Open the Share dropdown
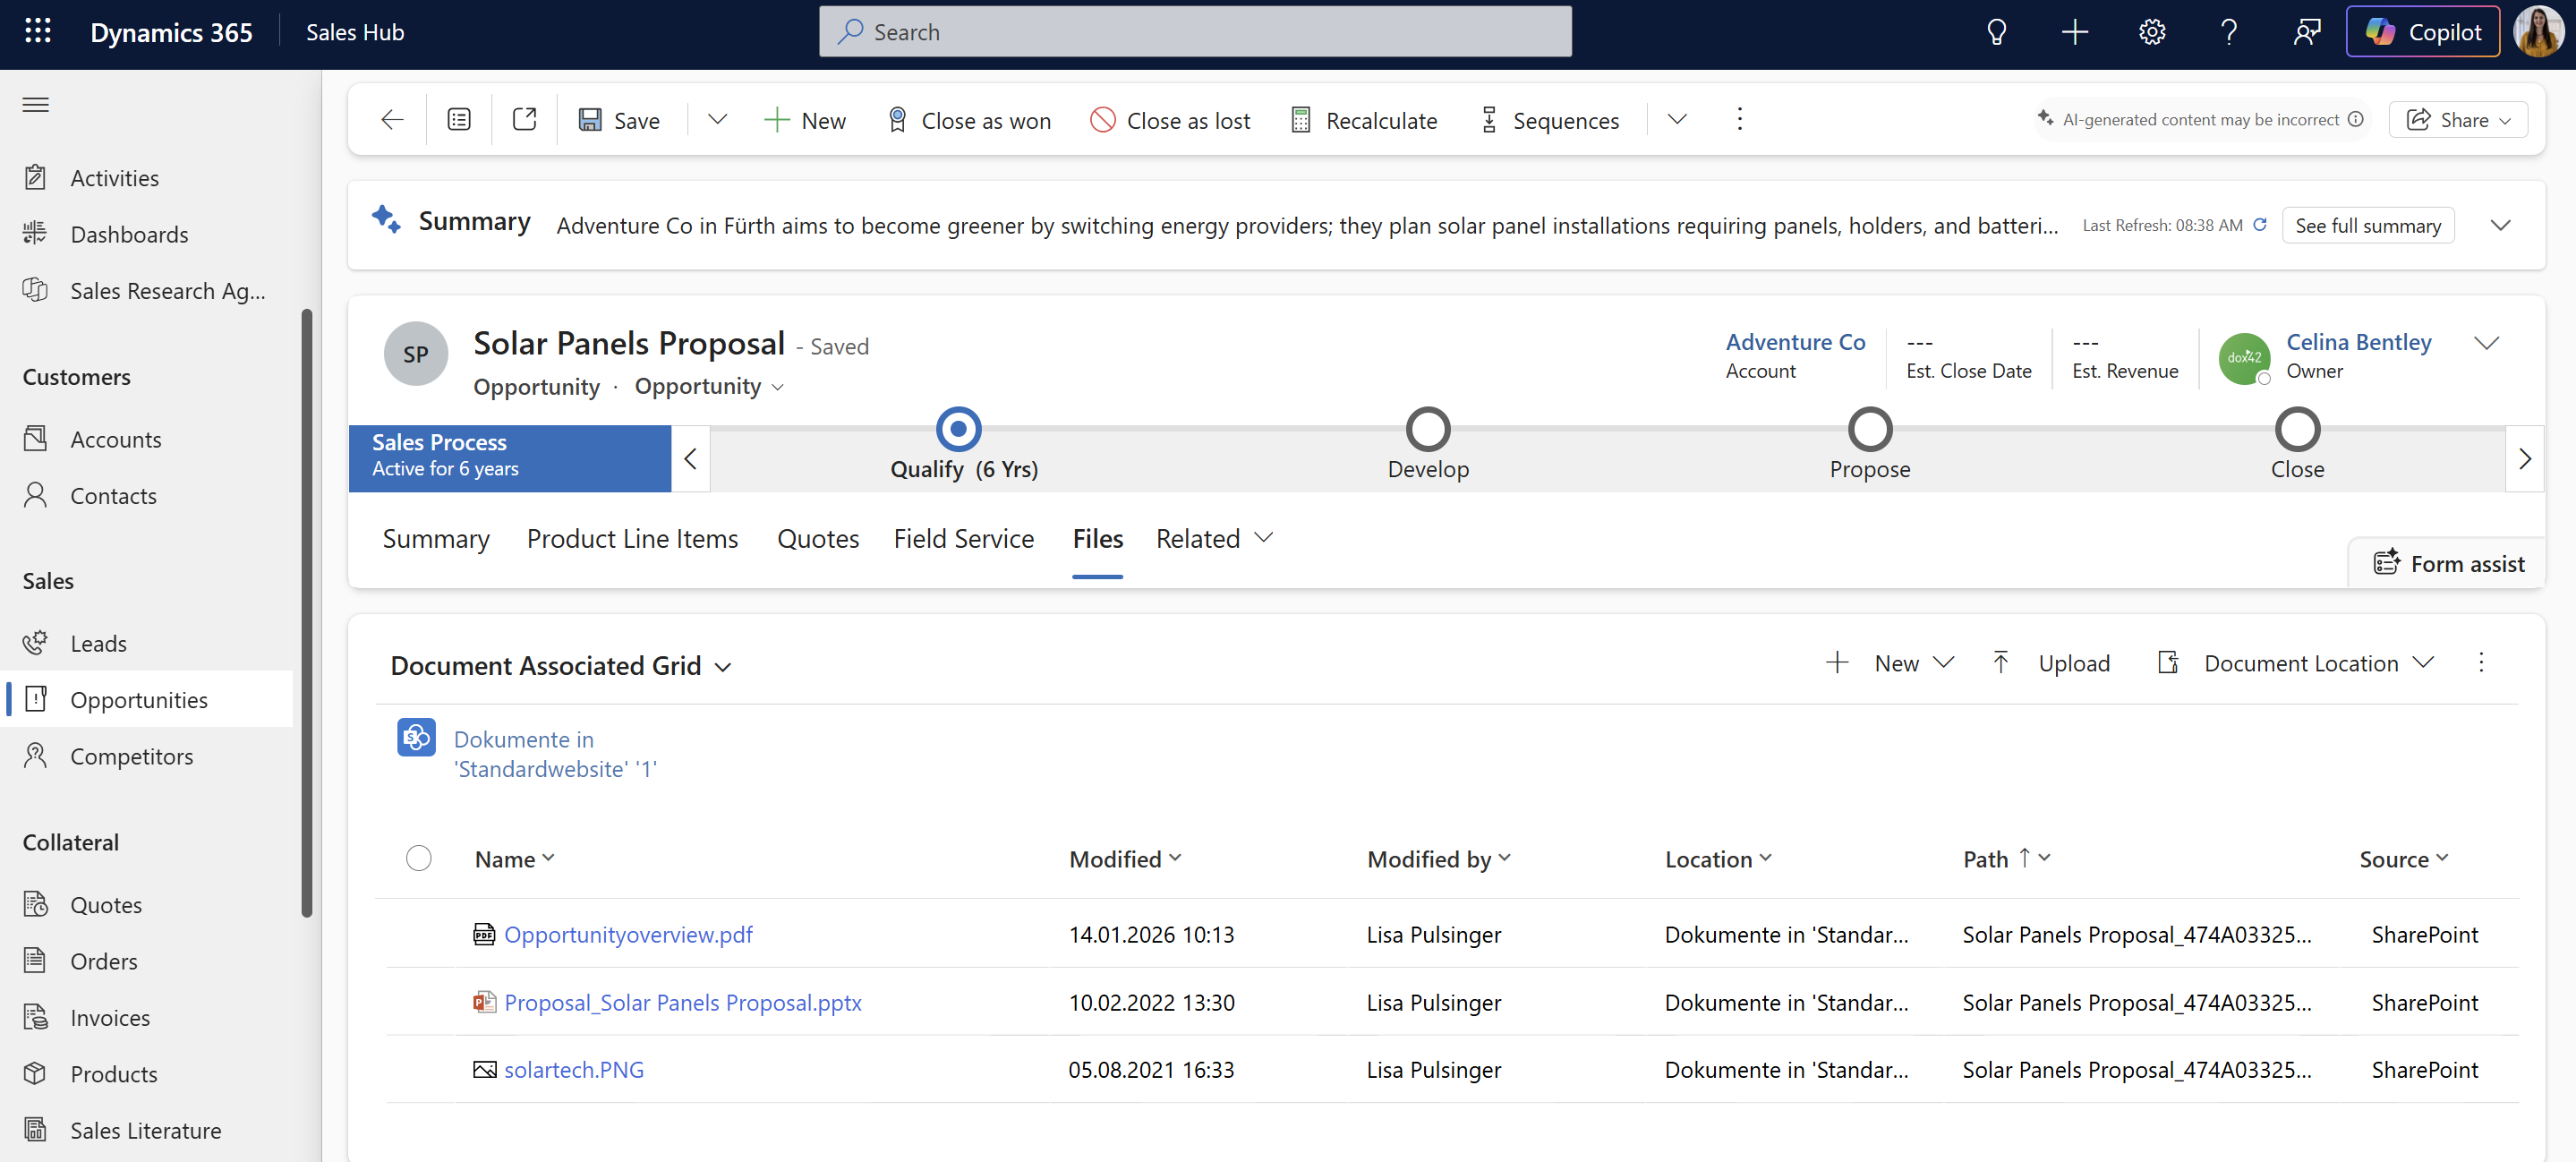 (x=2458, y=120)
